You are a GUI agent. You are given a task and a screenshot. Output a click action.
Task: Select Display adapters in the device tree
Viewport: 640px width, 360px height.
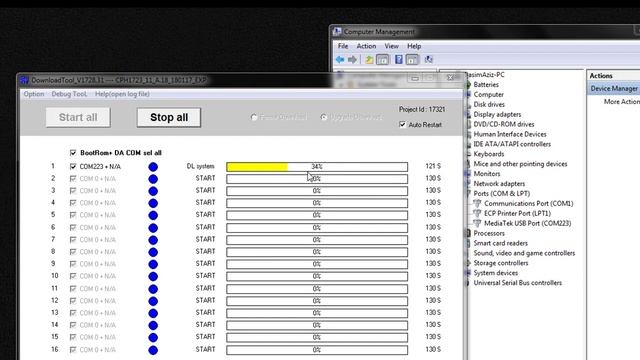click(497, 114)
